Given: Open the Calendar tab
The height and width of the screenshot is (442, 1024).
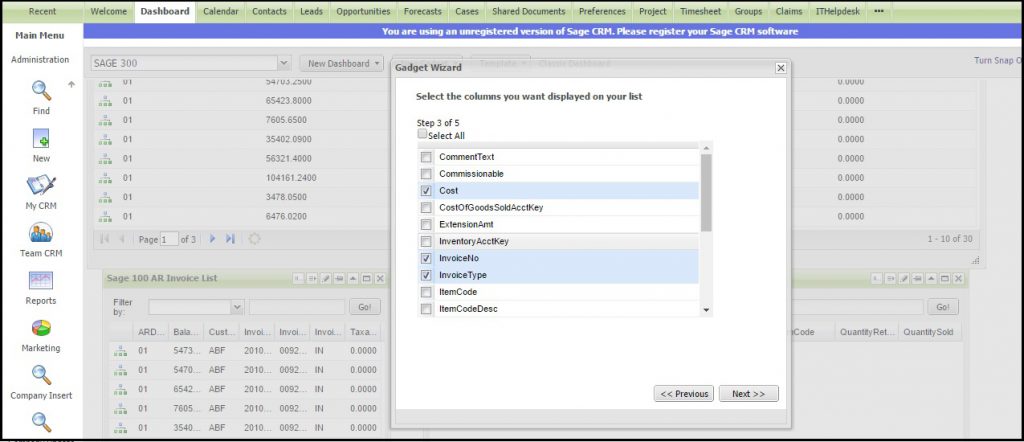Looking at the screenshot, I should pyautogui.click(x=221, y=11).
